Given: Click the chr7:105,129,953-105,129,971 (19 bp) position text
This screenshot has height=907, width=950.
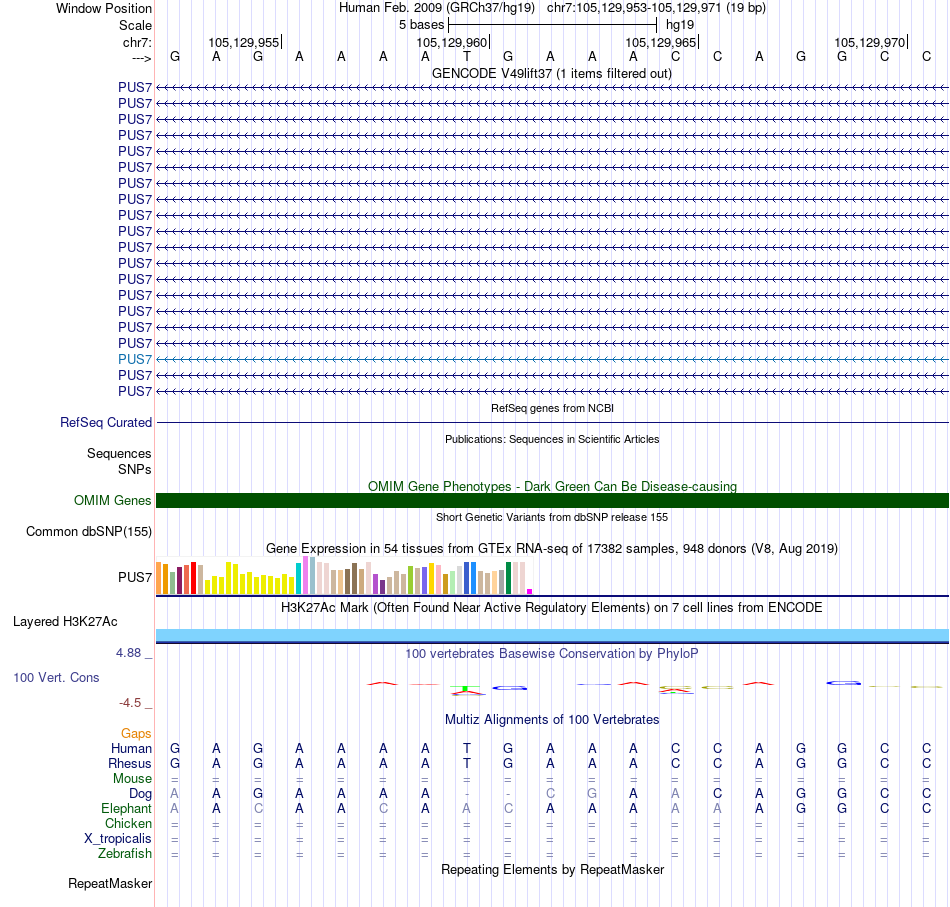Looking at the screenshot, I should pos(656,8).
